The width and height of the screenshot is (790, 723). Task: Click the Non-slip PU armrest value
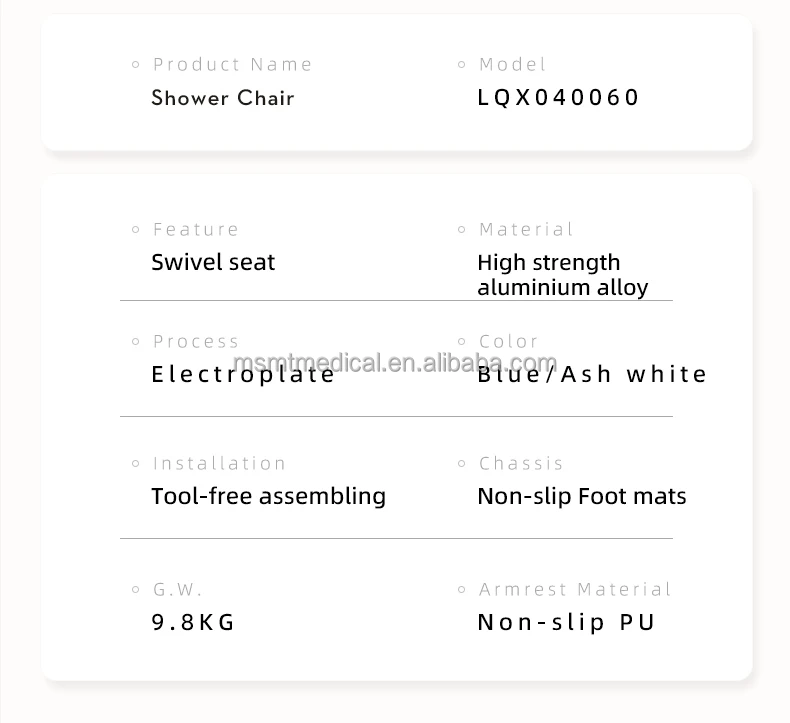click(x=566, y=622)
